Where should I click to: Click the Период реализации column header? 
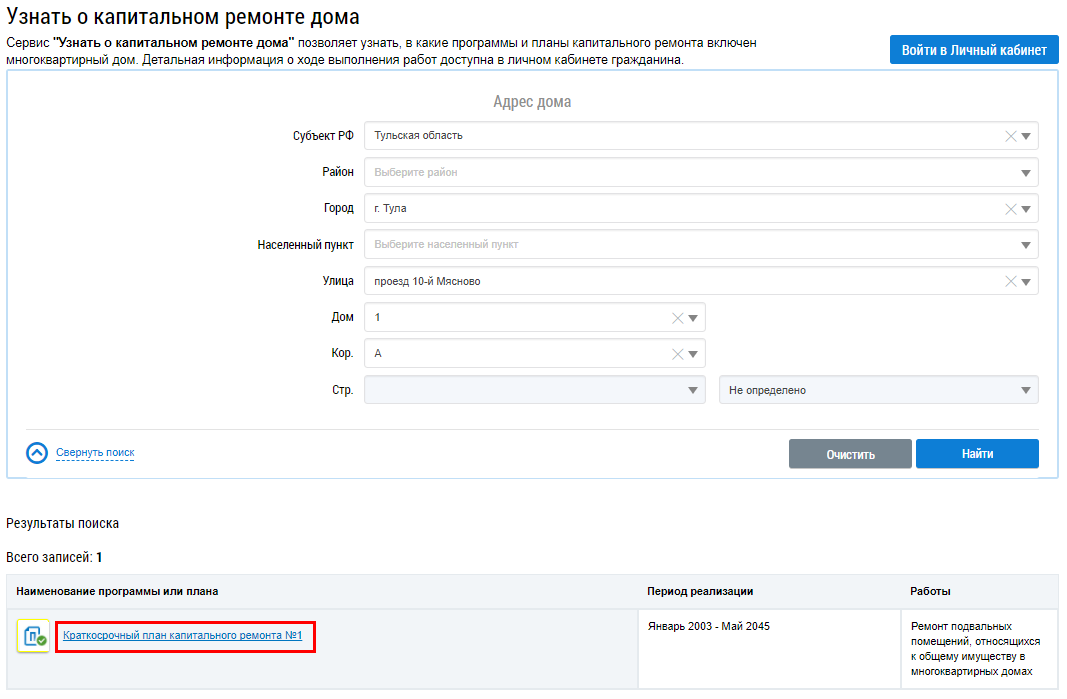coord(700,591)
